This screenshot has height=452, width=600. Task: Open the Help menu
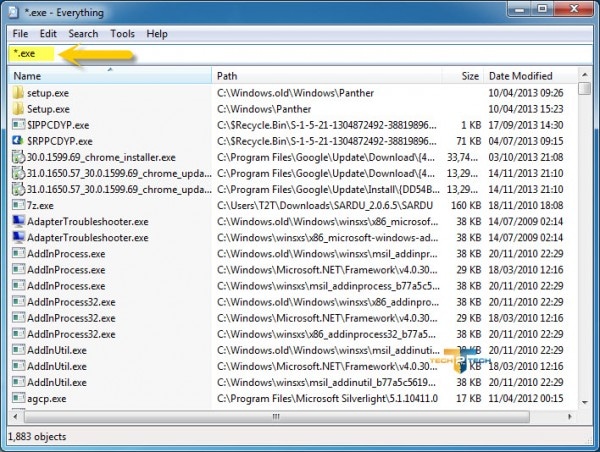coord(157,34)
